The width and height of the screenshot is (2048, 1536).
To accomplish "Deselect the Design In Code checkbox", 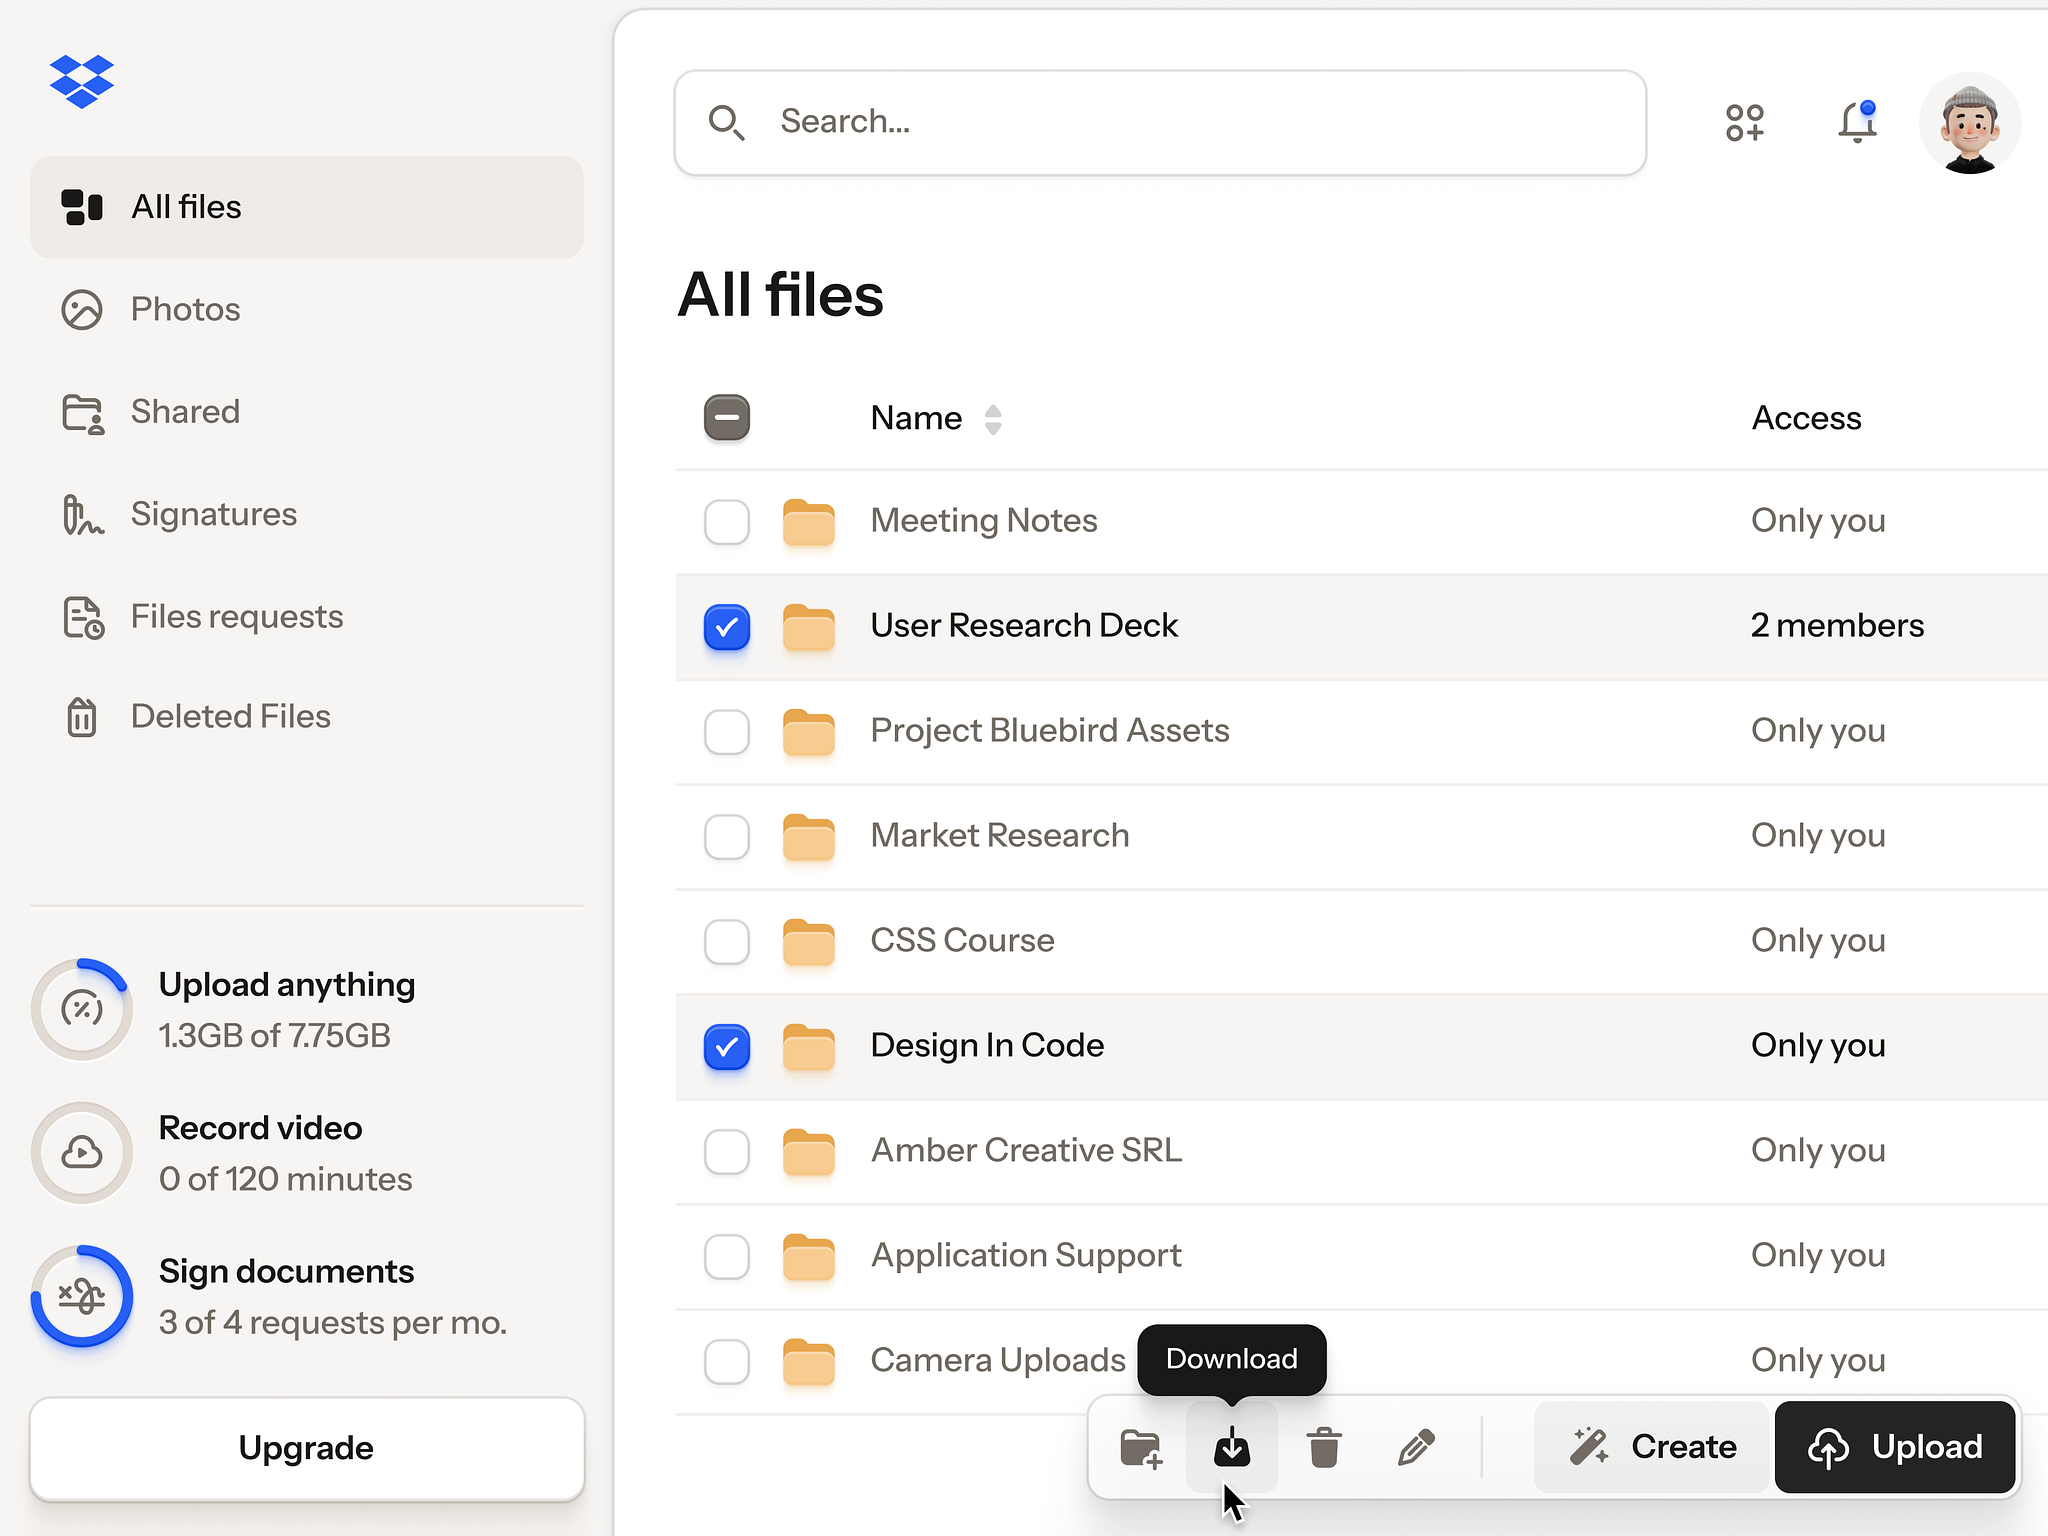I will [x=726, y=1047].
